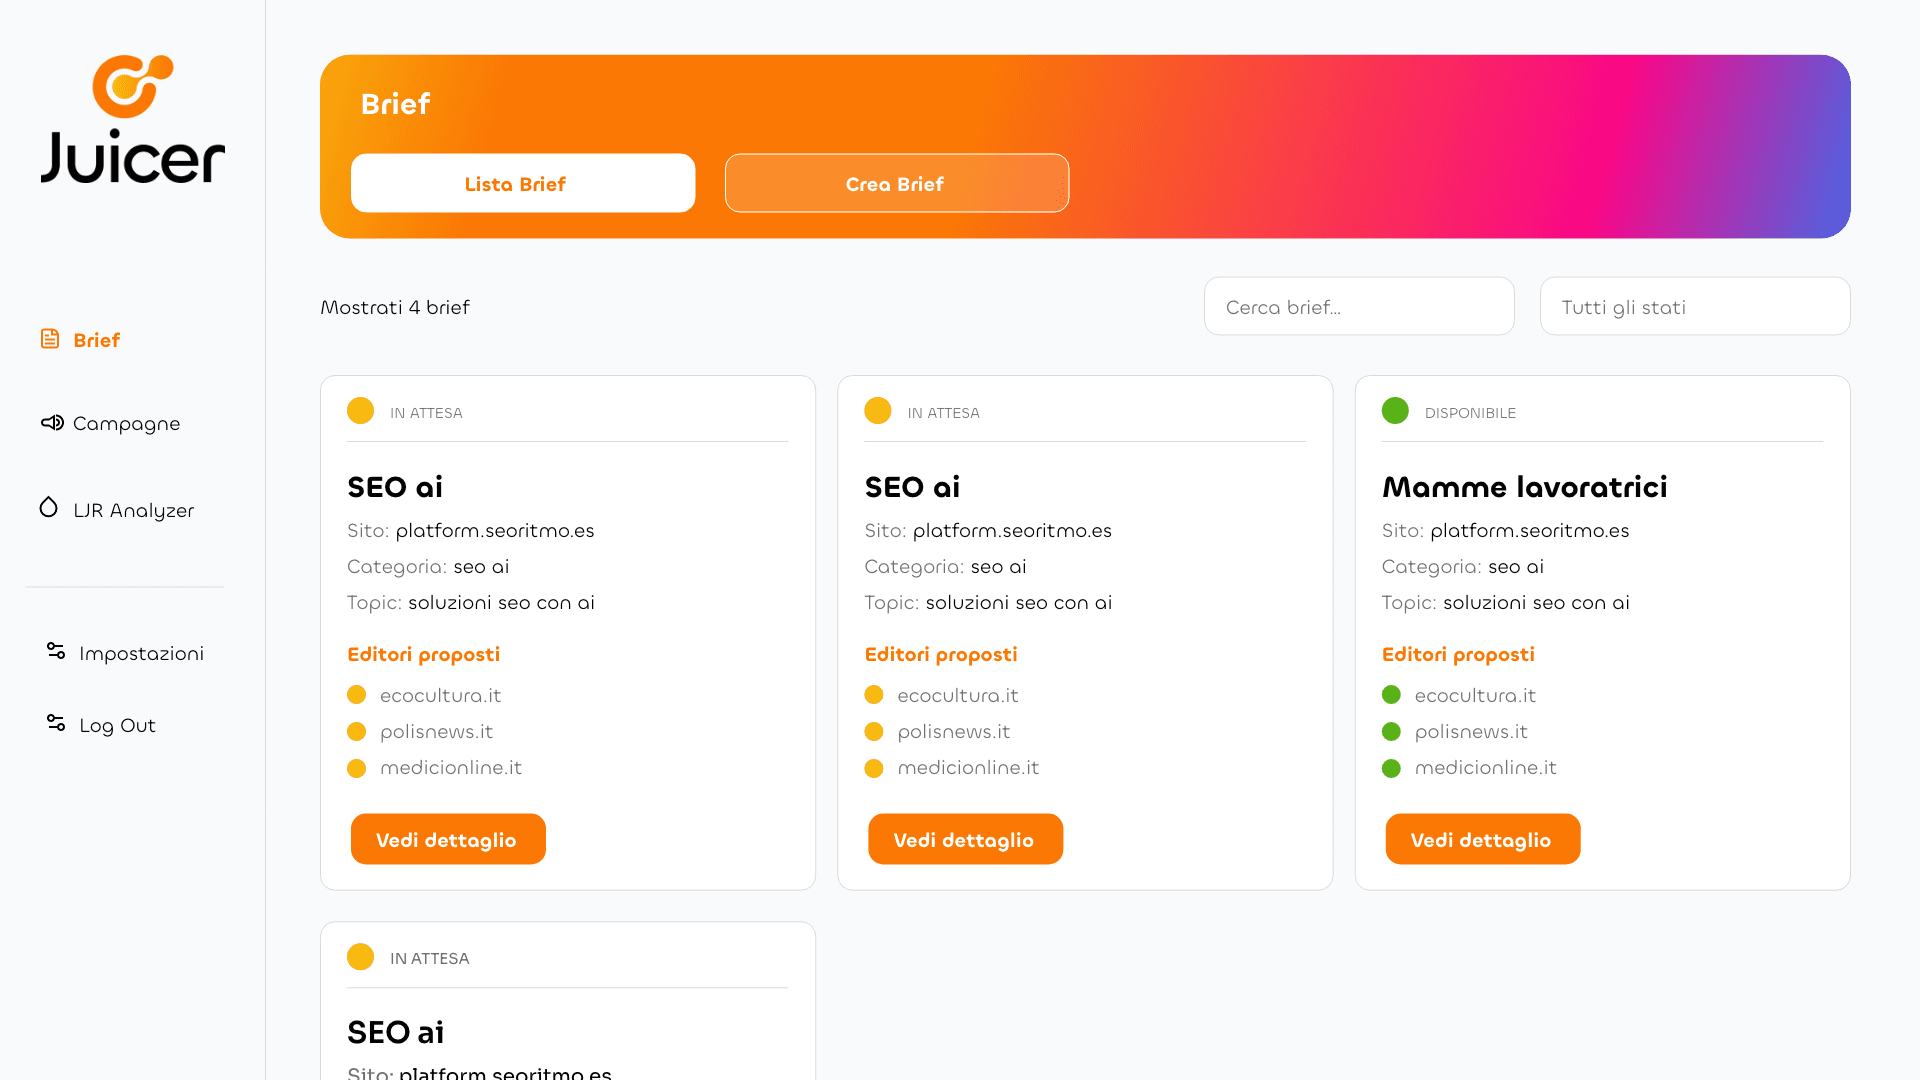Open the Impostazioni menu item
This screenshot has height=1080, width=1920.
coord(141,653)
